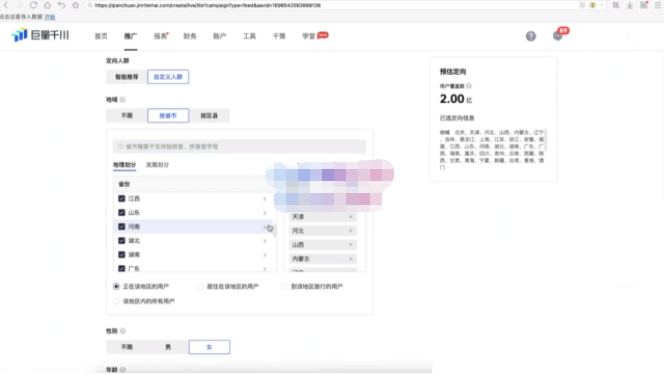The width and height of the screenshot is (666, 375).
Task: Select the 居住在该地区的用户 radio option
Action: (x=200, y=287)
